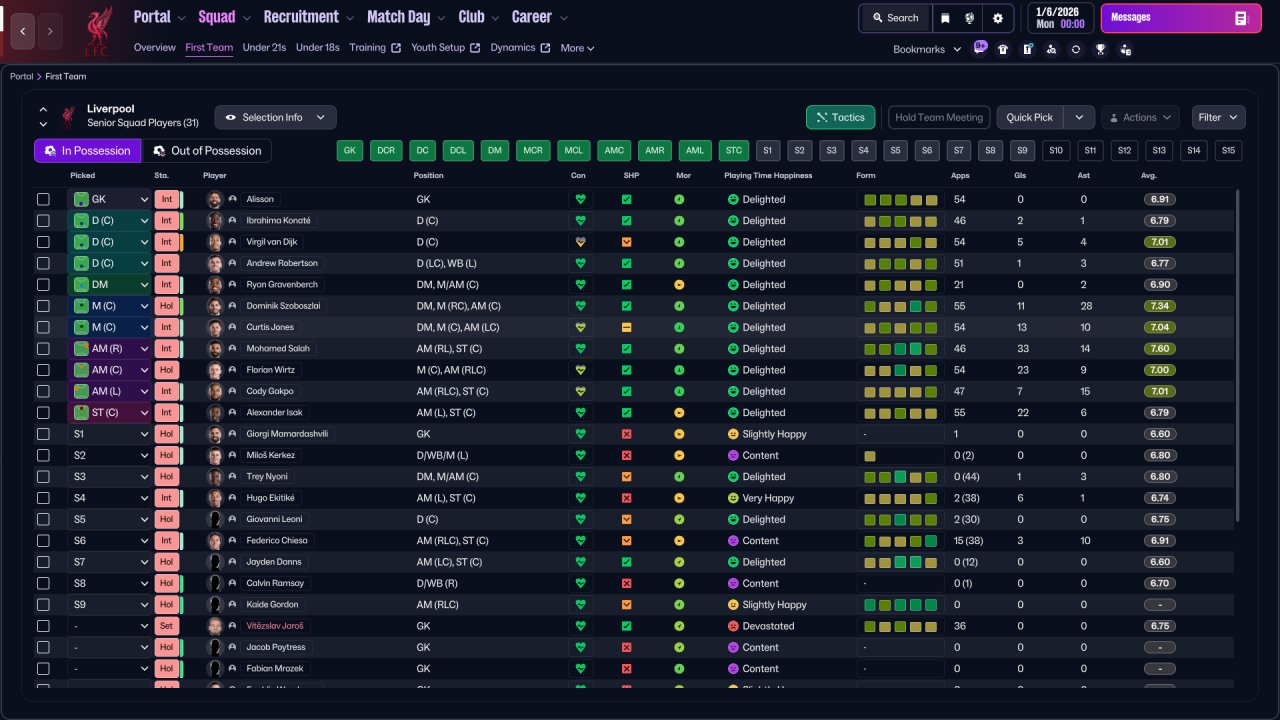Select Mohamed Salah's row checkbox
The height and width of the screenshot is (720, 1280).
pos(43,349)
